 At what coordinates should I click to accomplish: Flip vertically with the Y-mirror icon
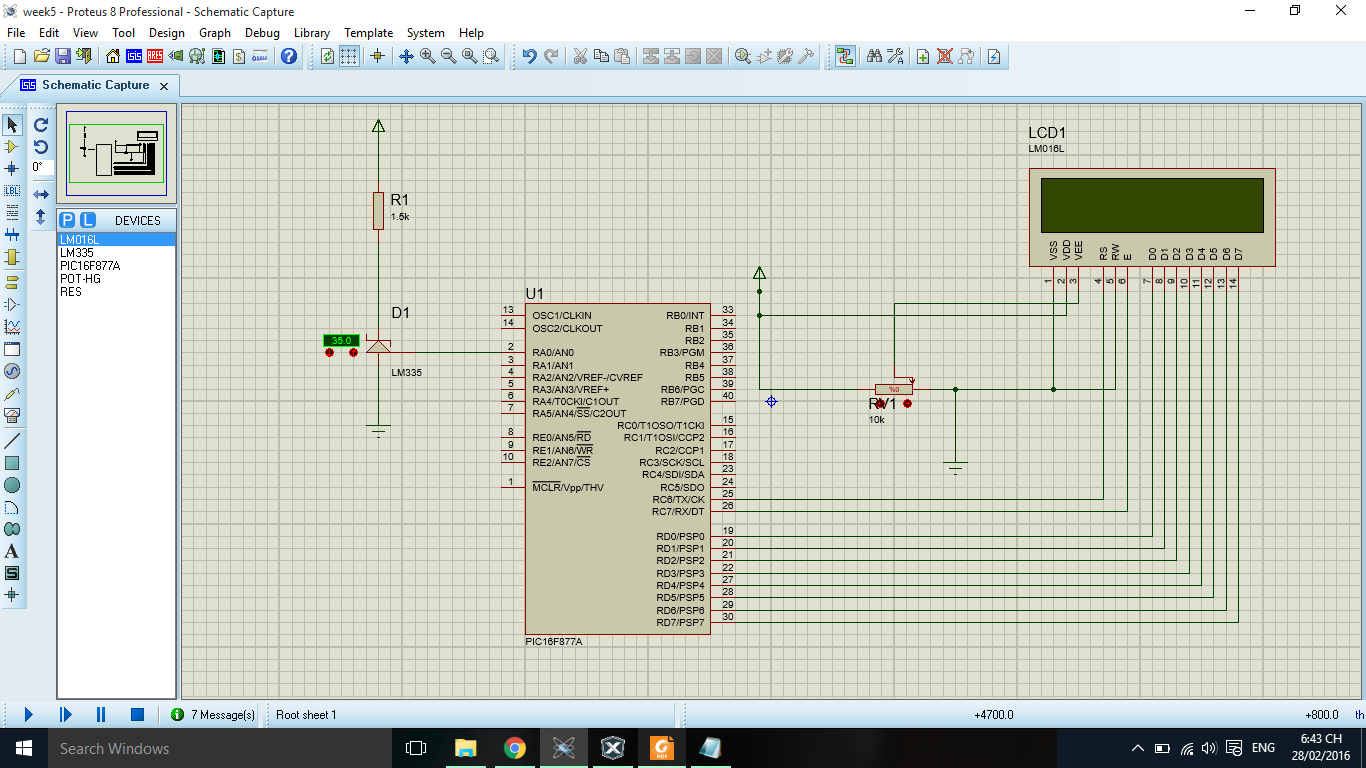(x=41, y=216)
